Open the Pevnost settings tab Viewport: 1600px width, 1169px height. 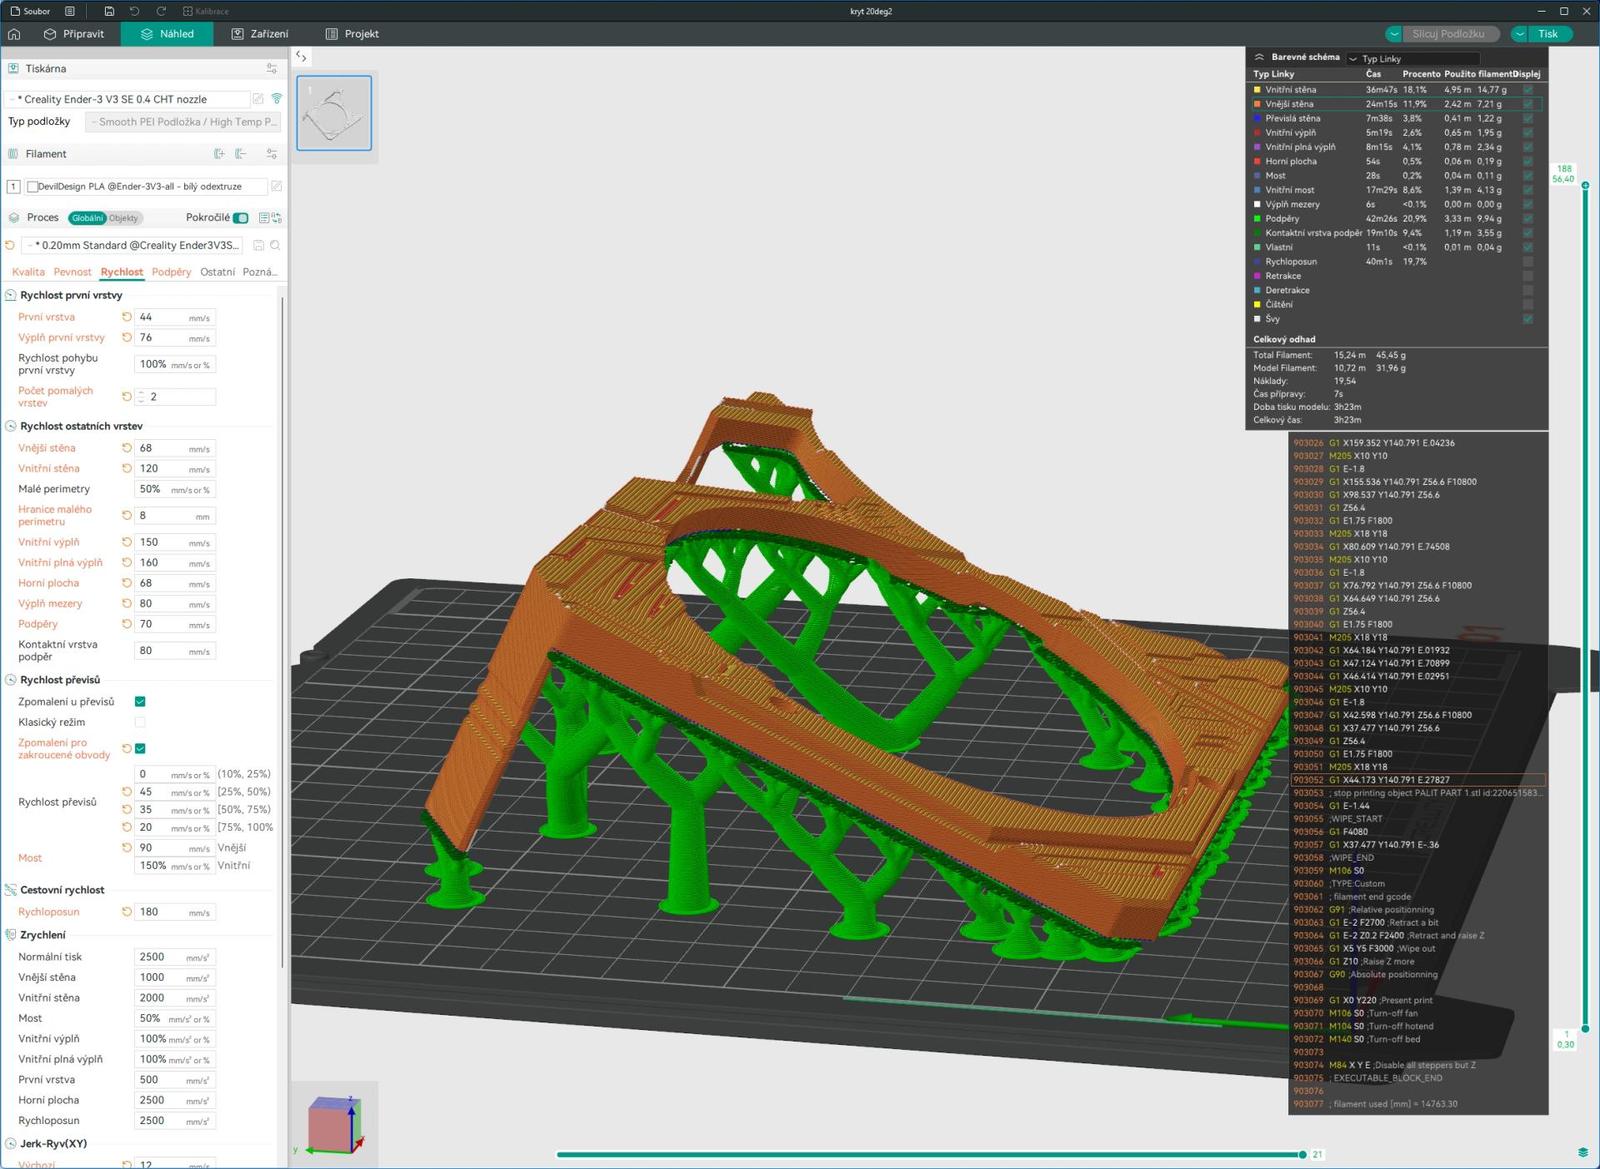coord(72,272)
